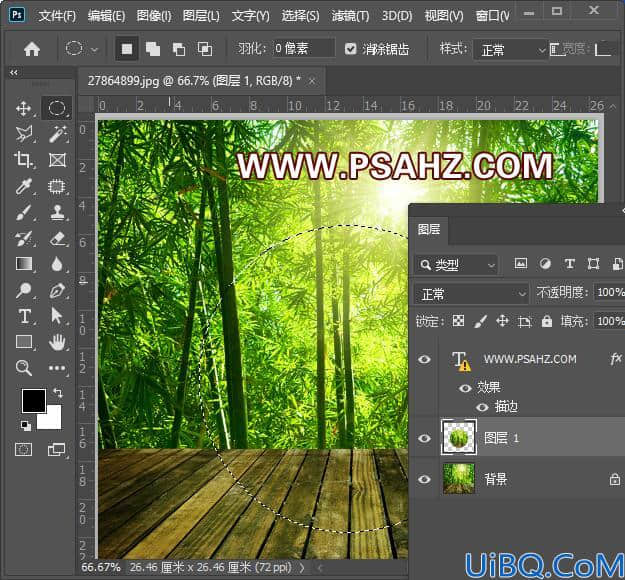The width and height of the screenshot is (625, 580).
Task: Go to the Photoshop Home screen
Action: point(32,49)
